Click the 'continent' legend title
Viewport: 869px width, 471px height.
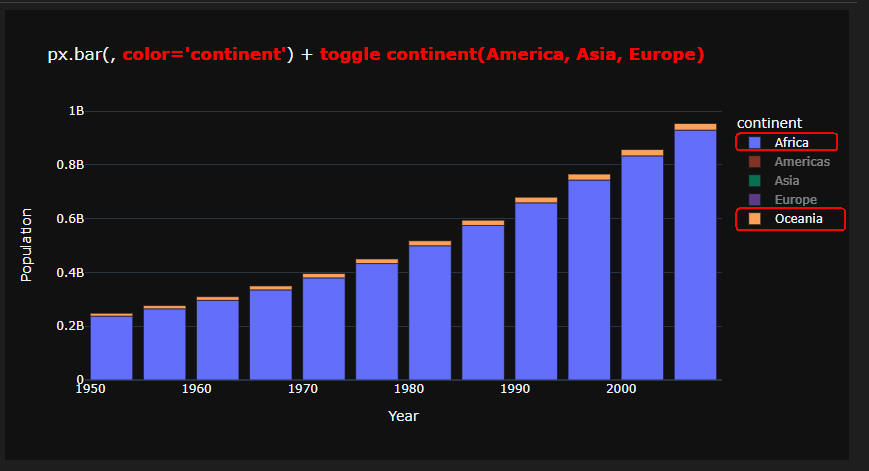pyautogui.click(x=769, y=123)
